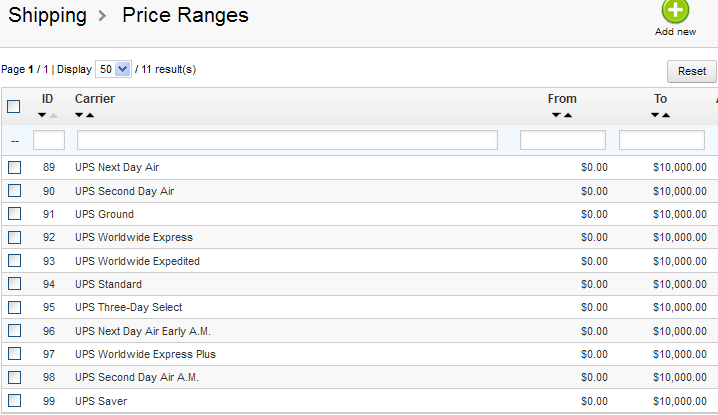Click ID 89 cell
The image size is (718, 415).
(x=49, y=167)
